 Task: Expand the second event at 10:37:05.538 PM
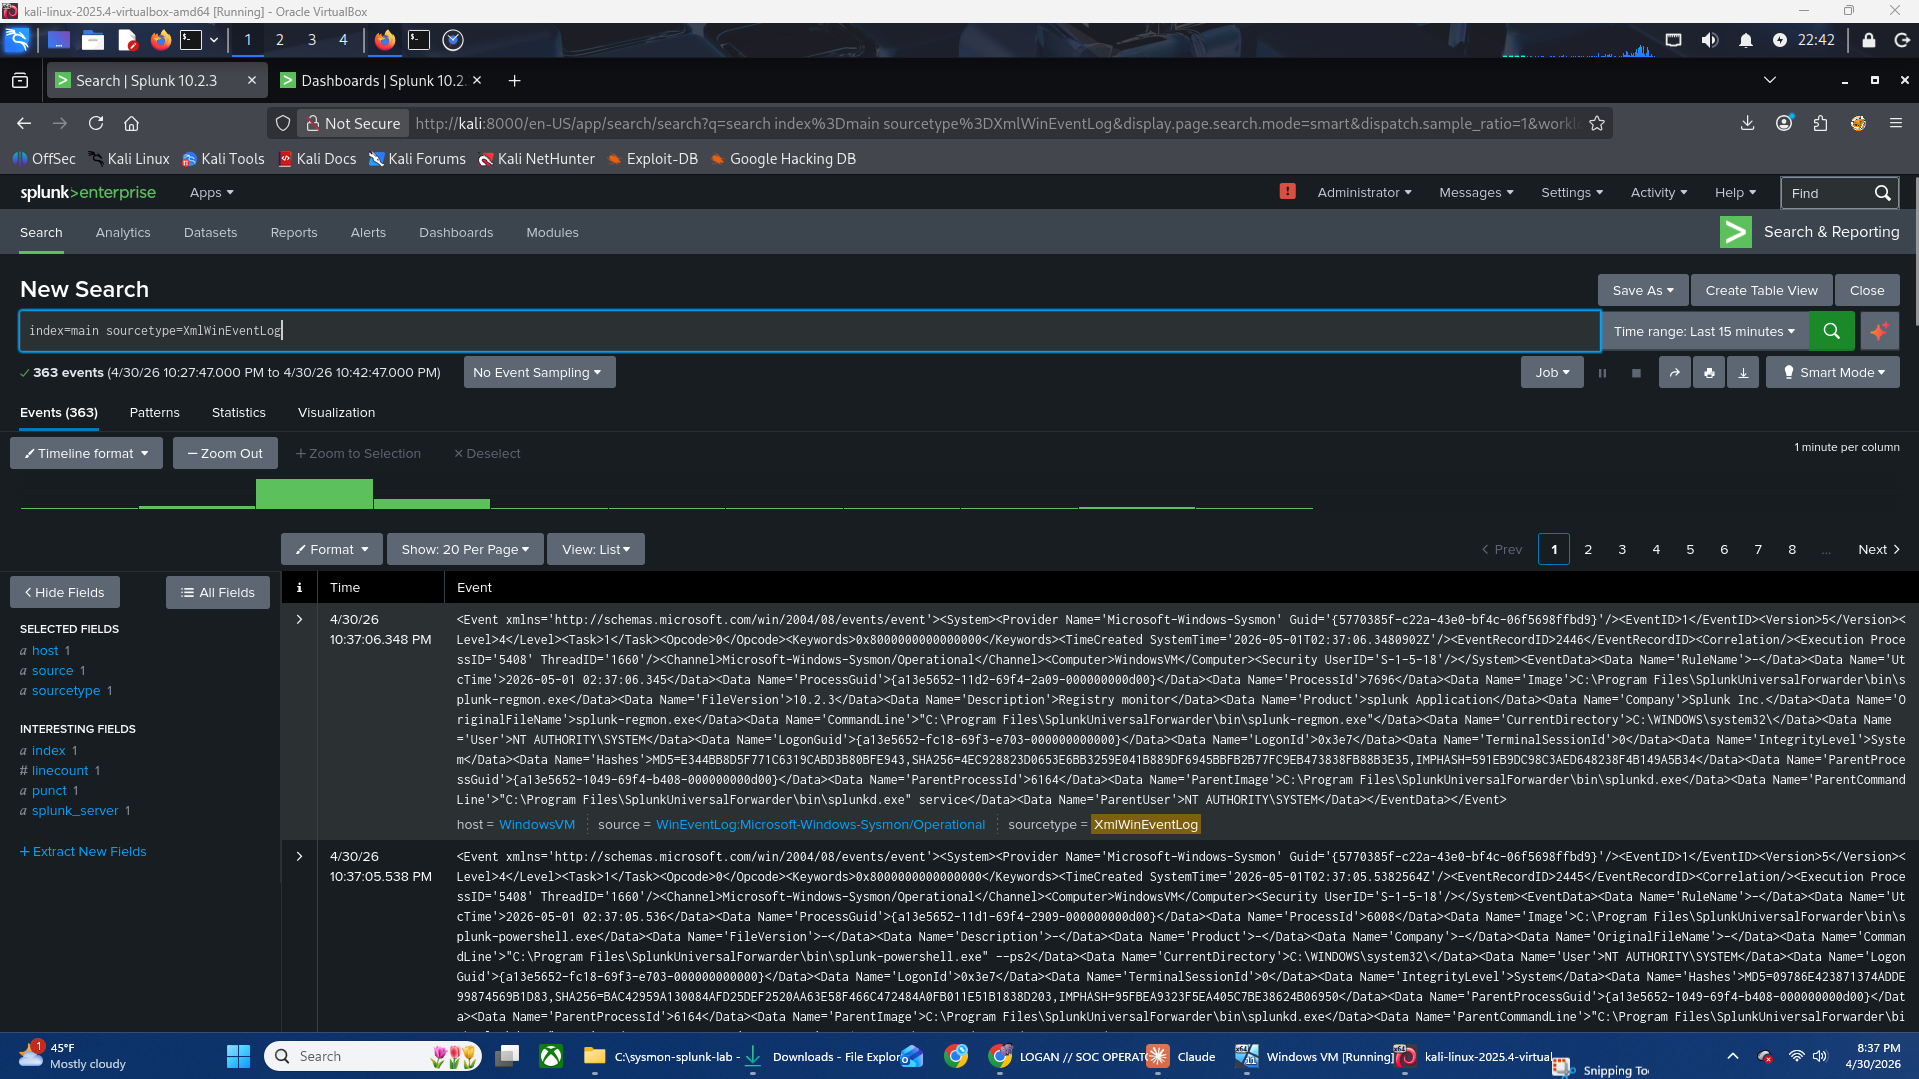pos(299,856)
